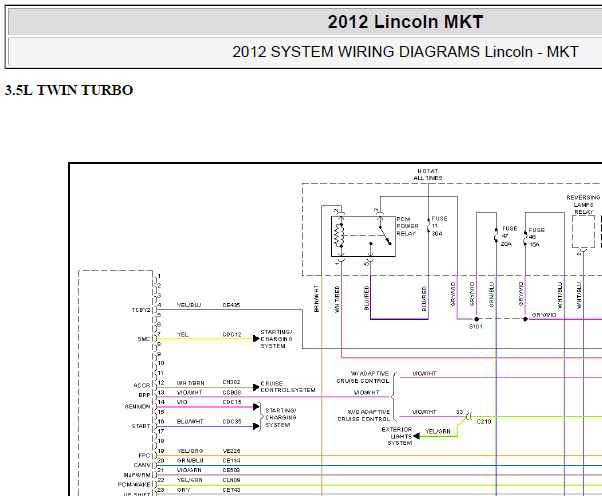
Task: Click the 2012 SYSTEM WIRING DIAGRAMS subtitle
Action: click(405, 52)
